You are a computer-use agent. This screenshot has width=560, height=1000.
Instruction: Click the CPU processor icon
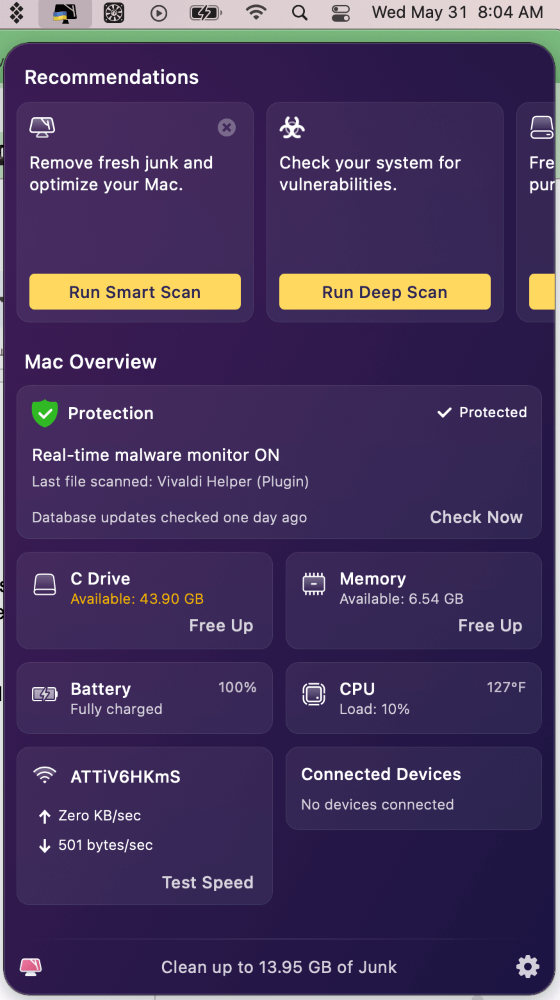click(x=314, y=695)
